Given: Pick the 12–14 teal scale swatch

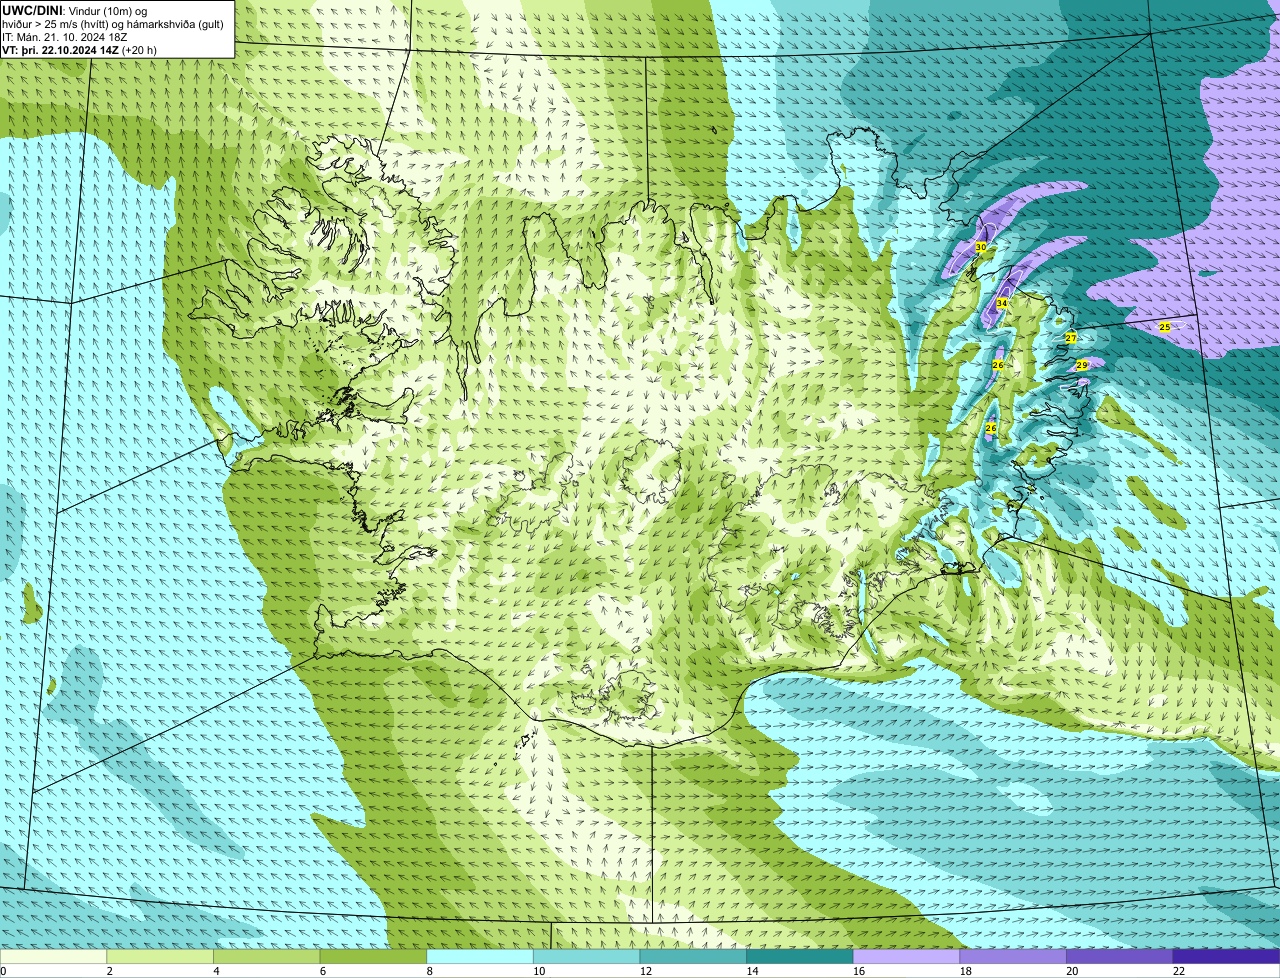Looking at the screenshot, I should click(693, 956).
